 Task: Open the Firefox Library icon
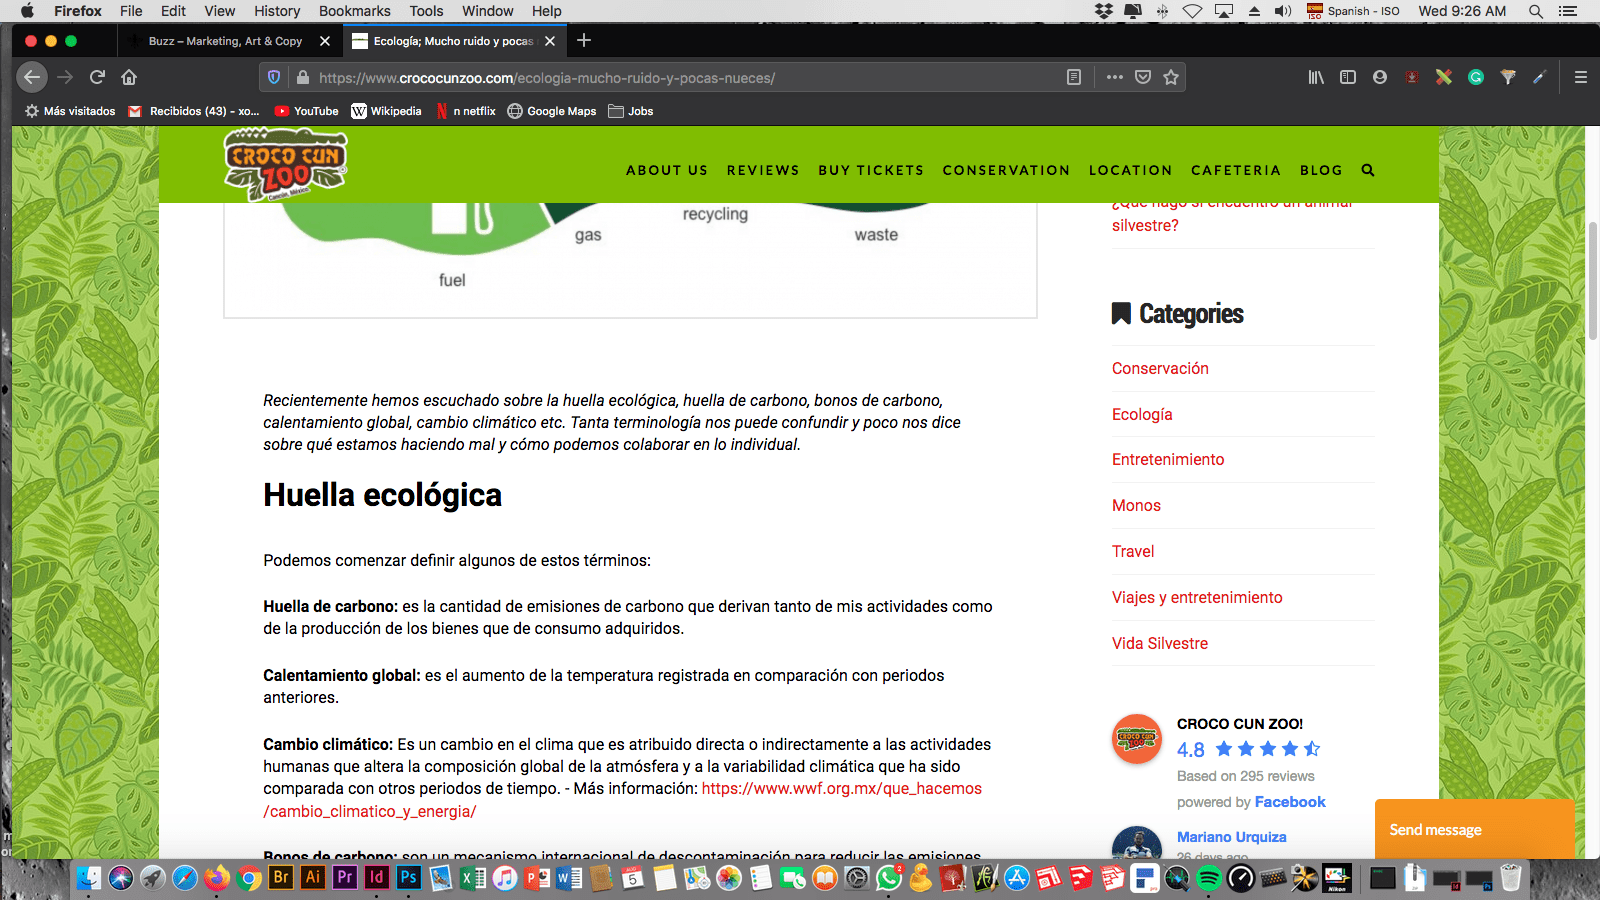tap(1316, 77)
